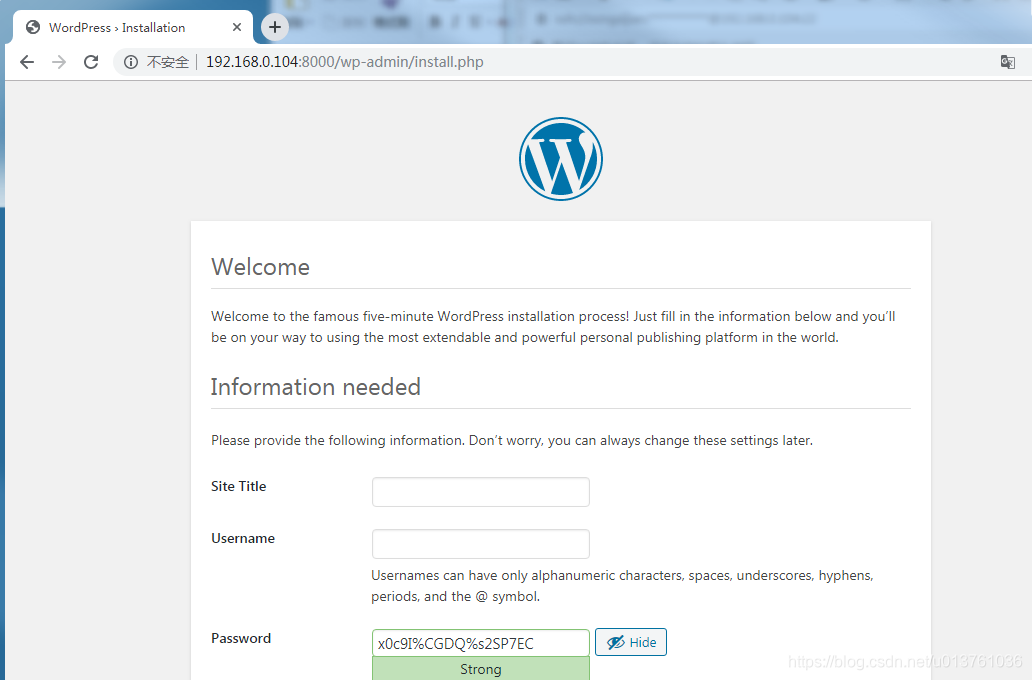Hide the password with the Hide button
The image size is (1032, 680).
[631, 642]
